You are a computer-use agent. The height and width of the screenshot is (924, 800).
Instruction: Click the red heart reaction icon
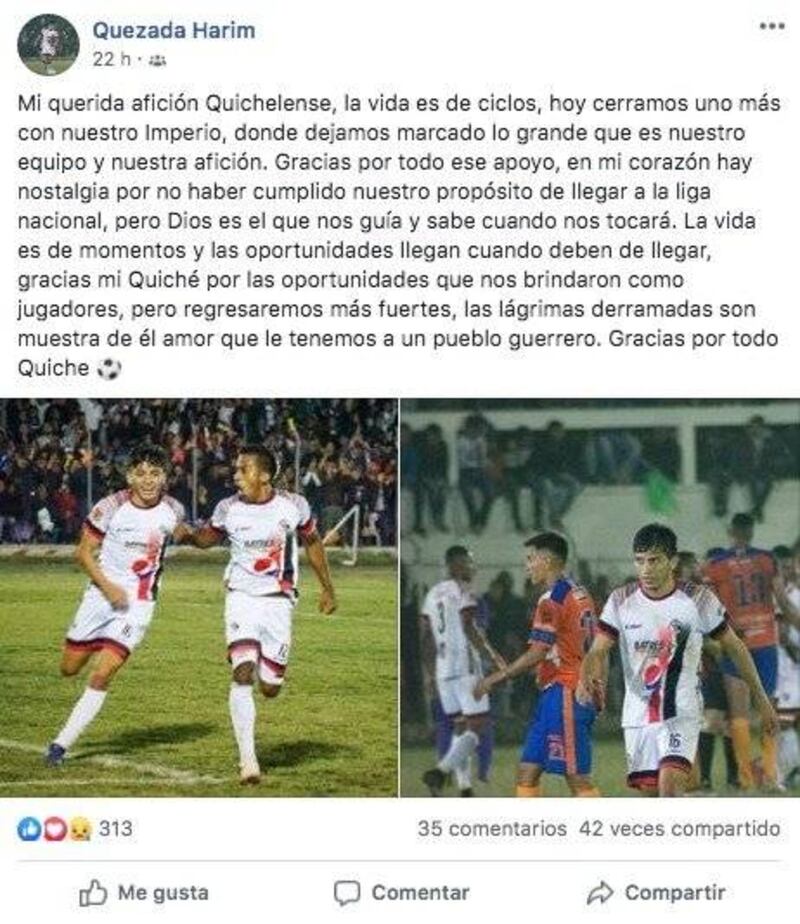(54, 829)
